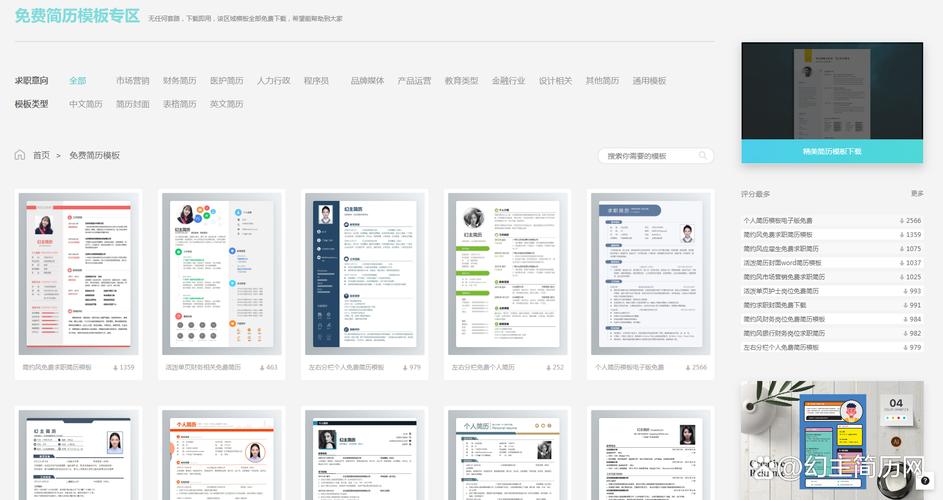This screenshot has height=500, width=943.
Task: Open the second-row thumbnail with the teal 个人简历 header
Action: click(x=508, y=455)
